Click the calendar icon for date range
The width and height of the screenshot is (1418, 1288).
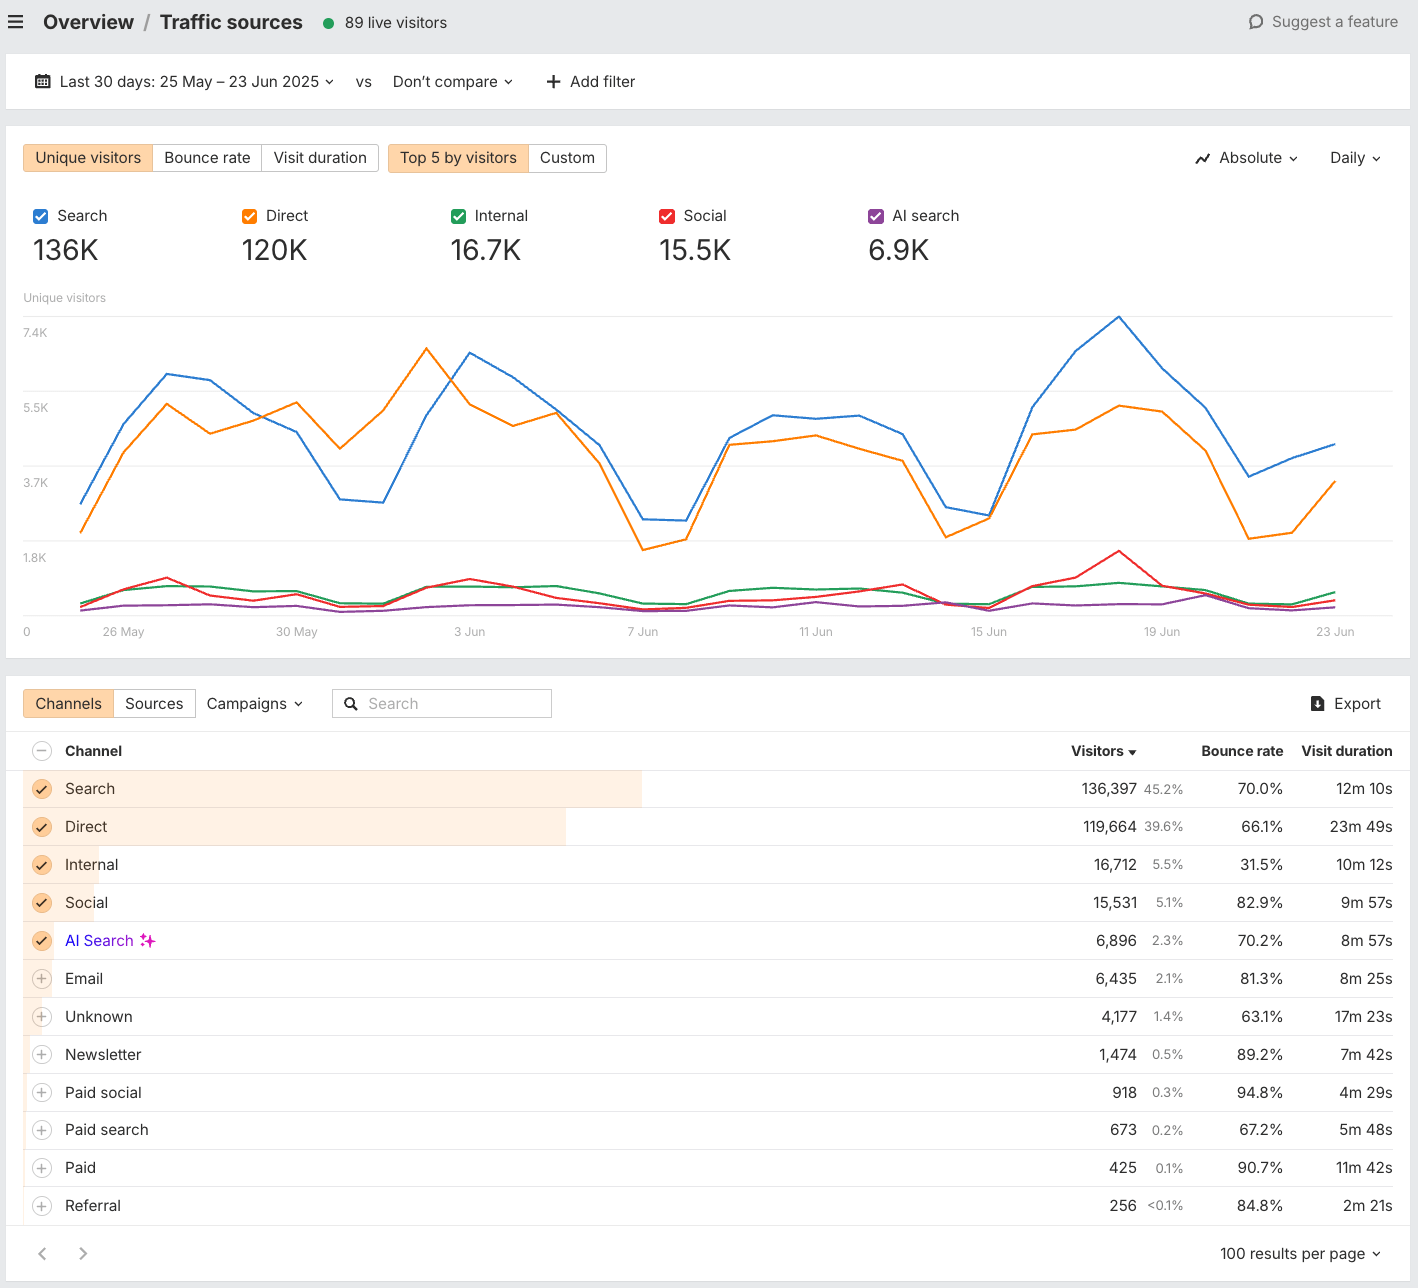pos(42,81)
